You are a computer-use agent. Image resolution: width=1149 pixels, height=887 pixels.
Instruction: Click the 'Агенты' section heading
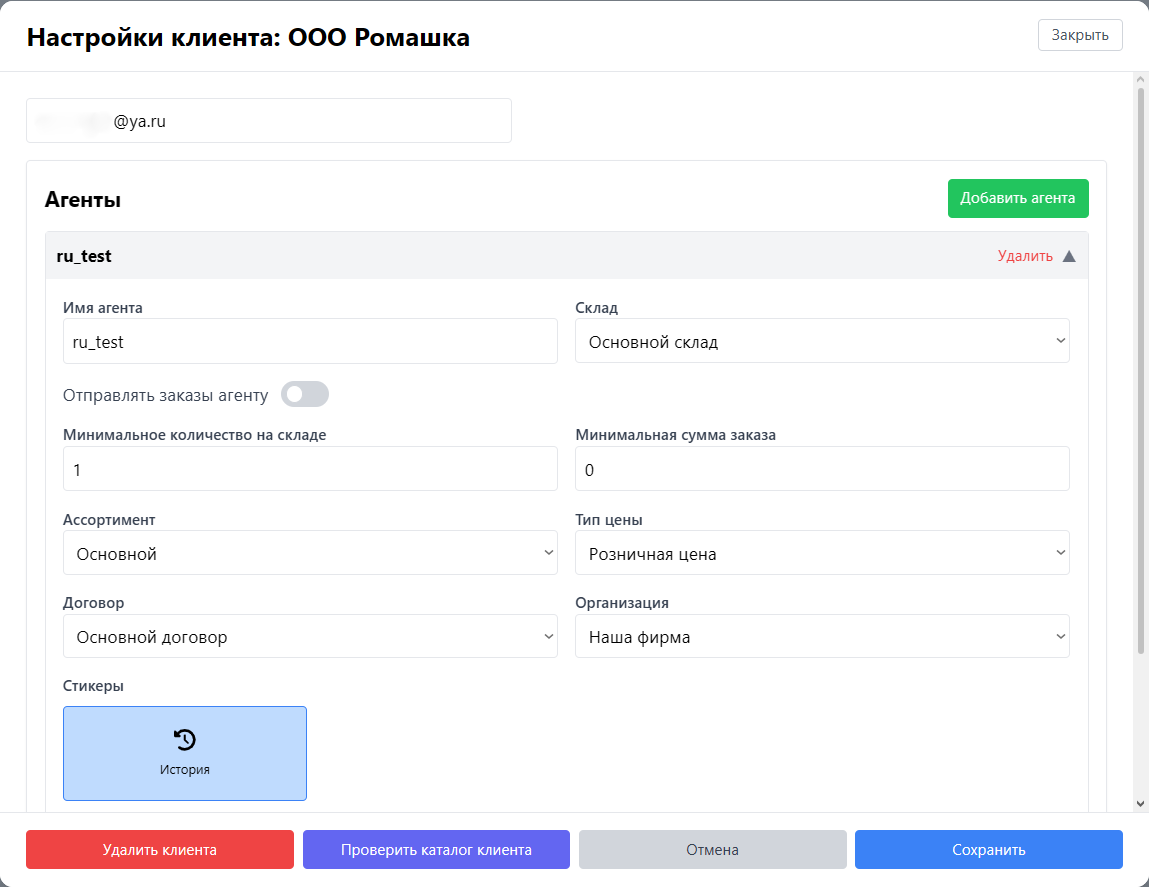[83, 199]
